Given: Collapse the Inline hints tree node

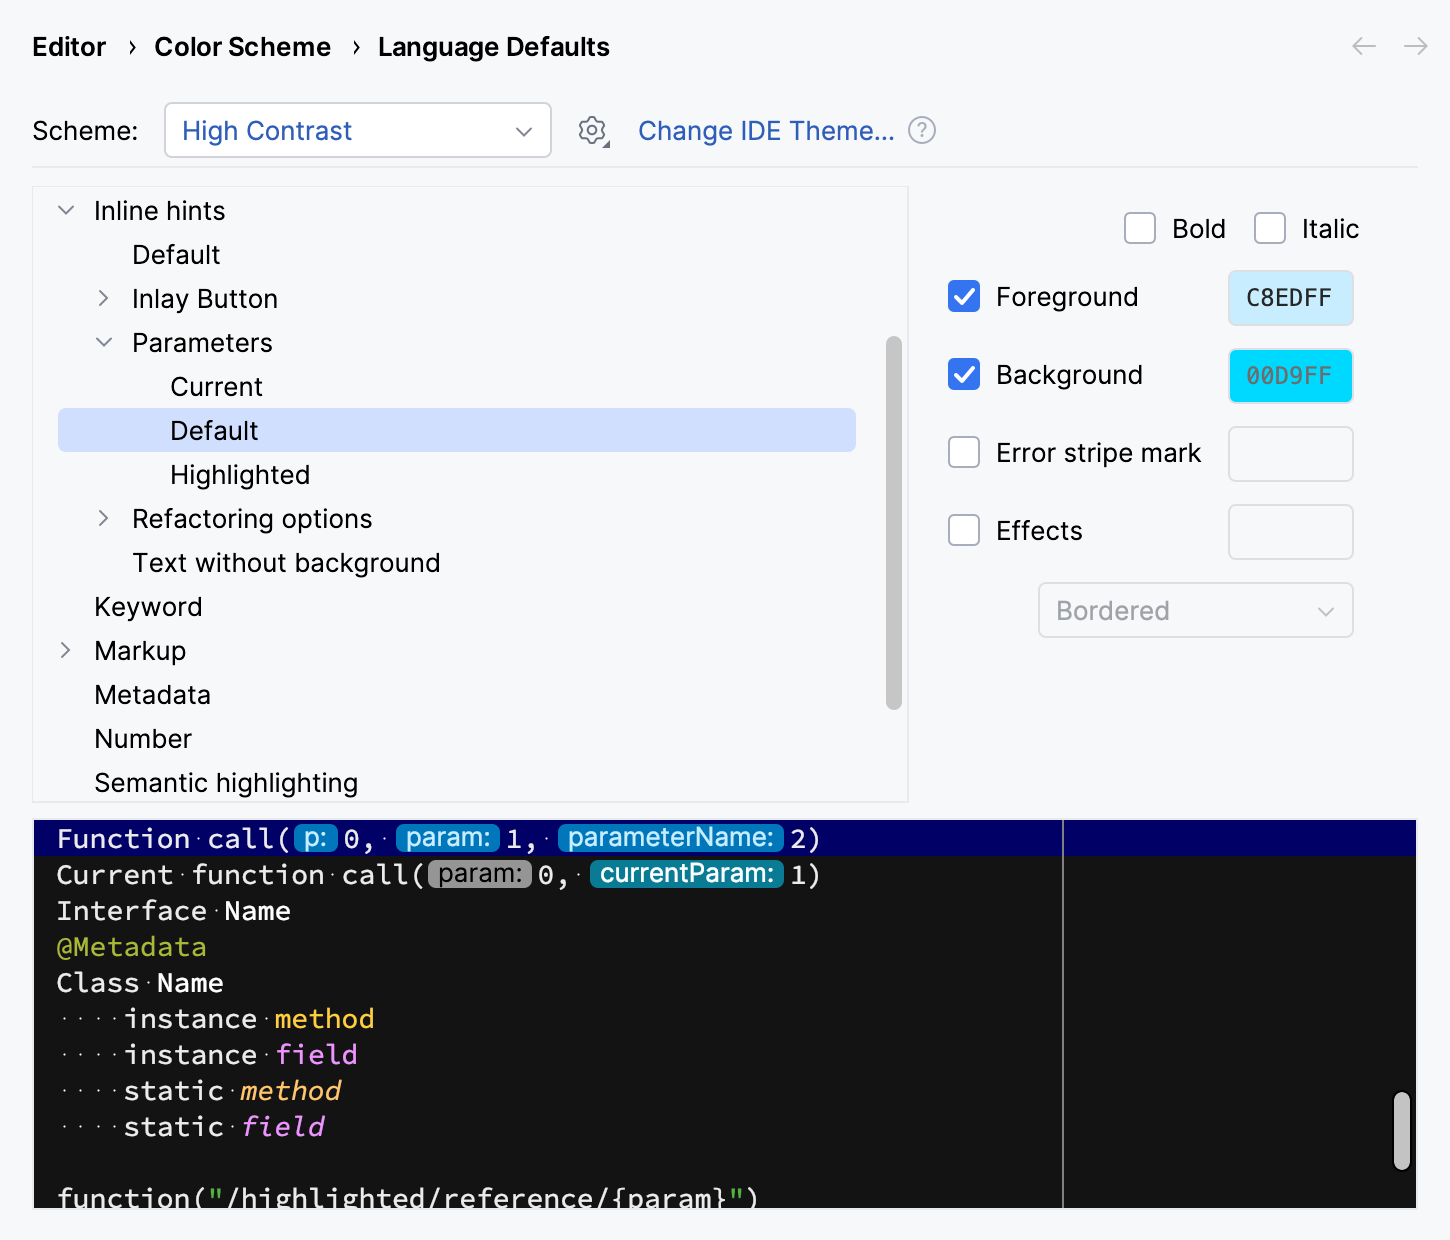Looking at the screenshot, I should coord(66,210).
